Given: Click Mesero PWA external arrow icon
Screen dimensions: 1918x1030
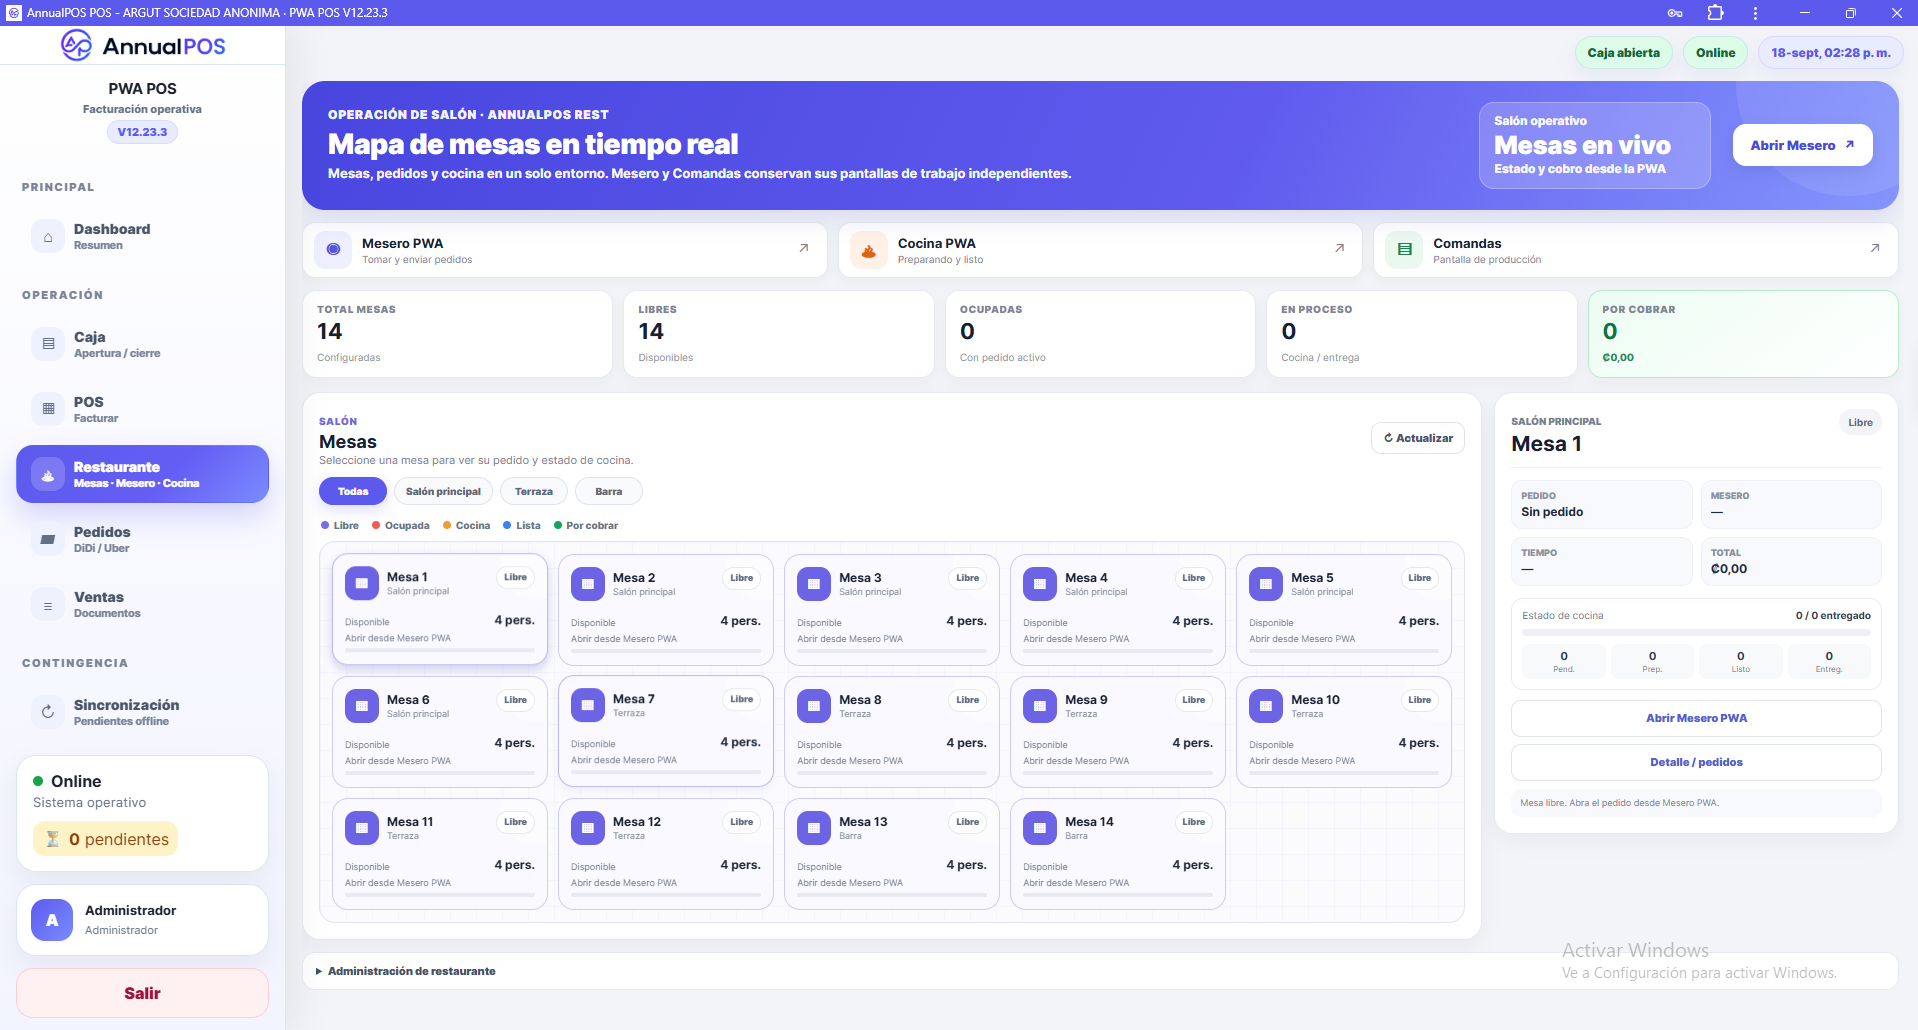Looking at the screenshot, I should 804,248.
